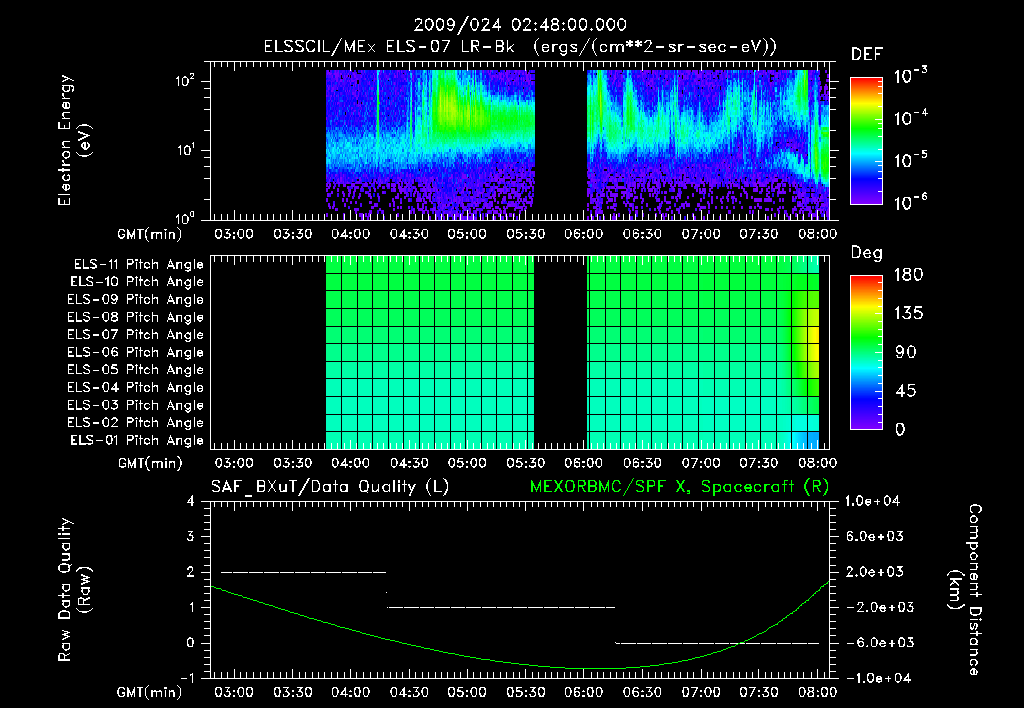Click the 05:00 time label under the spectrogram
Screen dimensions: 1024x708
coord(467,234)
